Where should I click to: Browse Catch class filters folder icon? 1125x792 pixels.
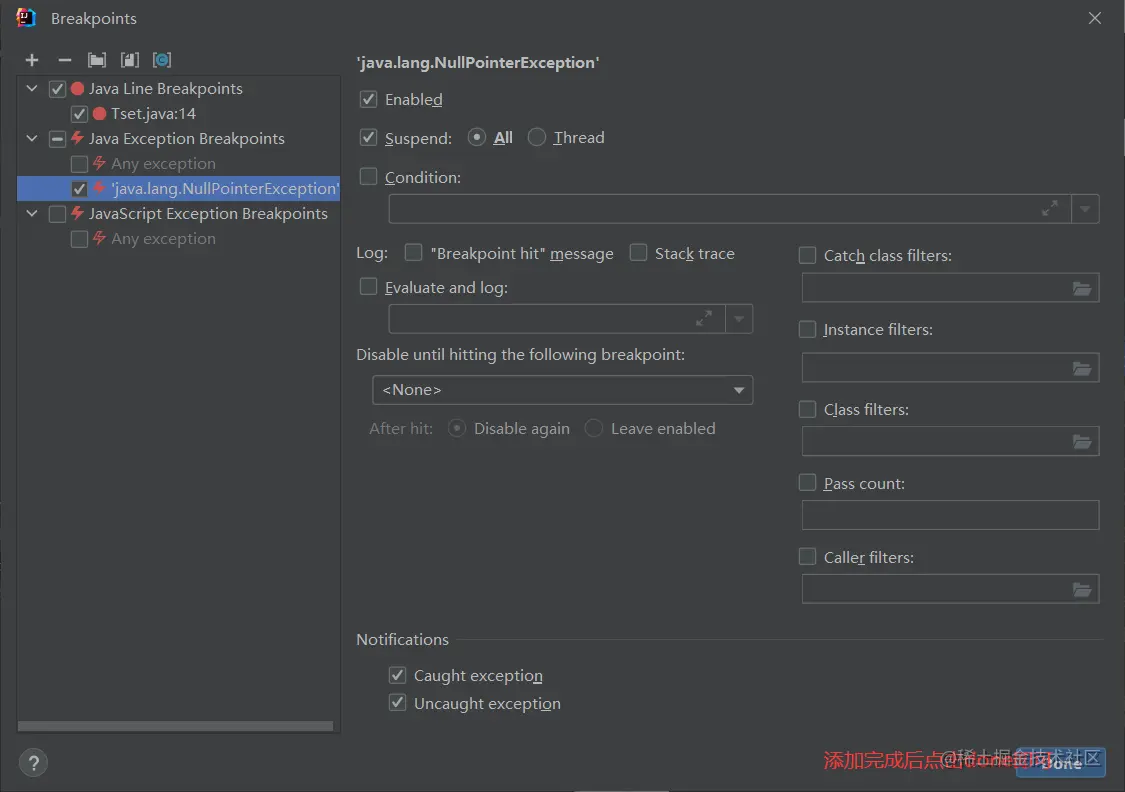(x=1081, y=288)
